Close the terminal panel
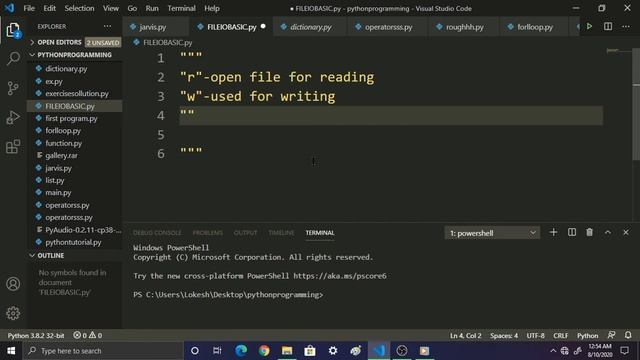Image resolution: width=640 pixels, height=360 pixels. click(x=626, y=232)
